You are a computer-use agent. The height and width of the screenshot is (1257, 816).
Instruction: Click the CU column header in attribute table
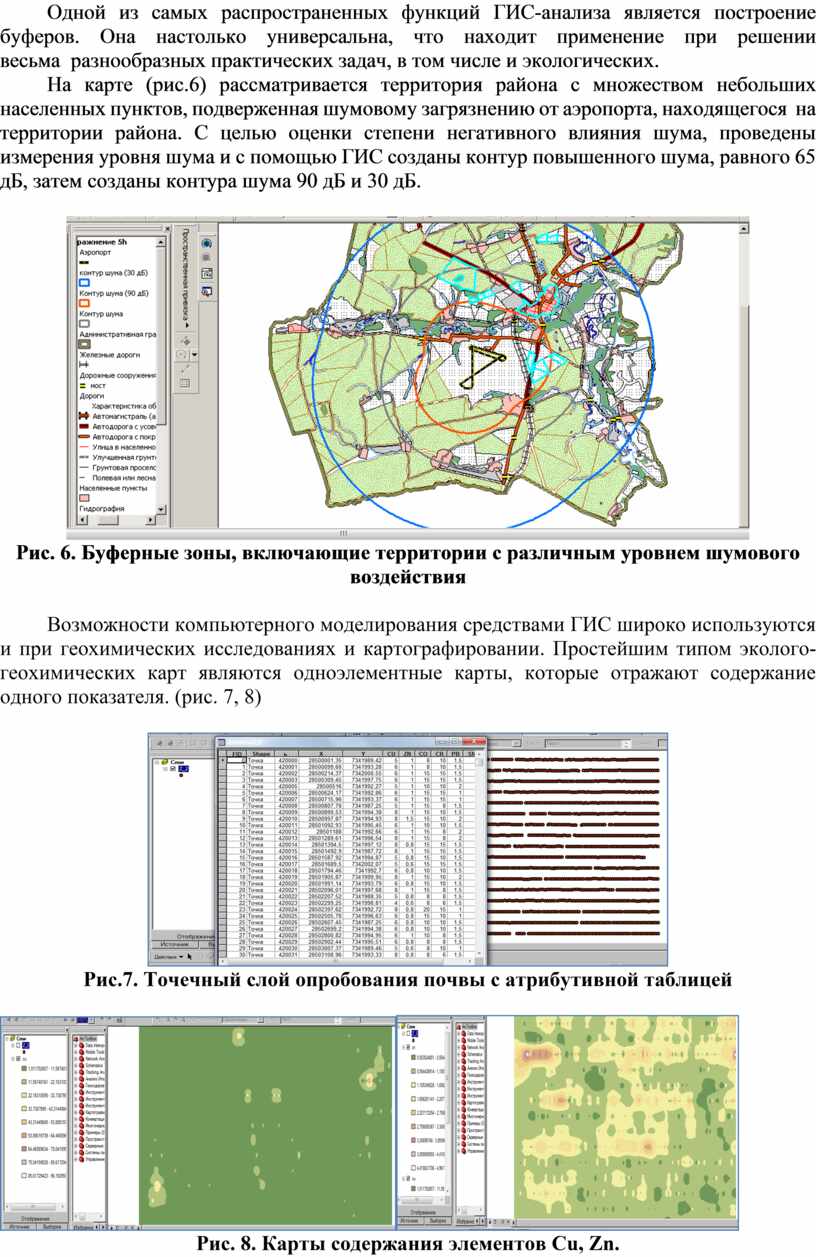click(391, 753)
